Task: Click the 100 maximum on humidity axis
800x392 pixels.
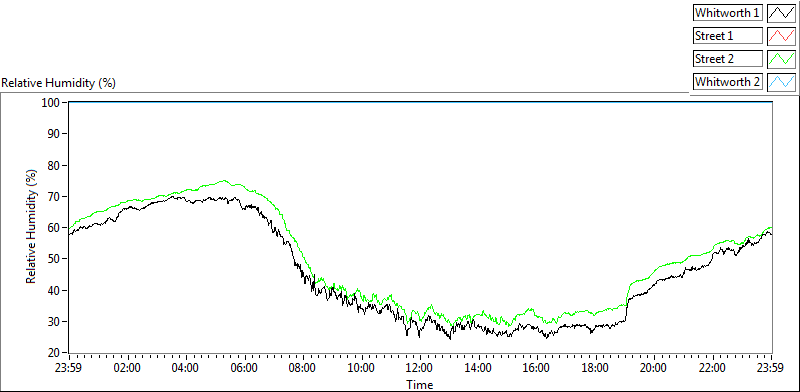Action: pos(51,103)
